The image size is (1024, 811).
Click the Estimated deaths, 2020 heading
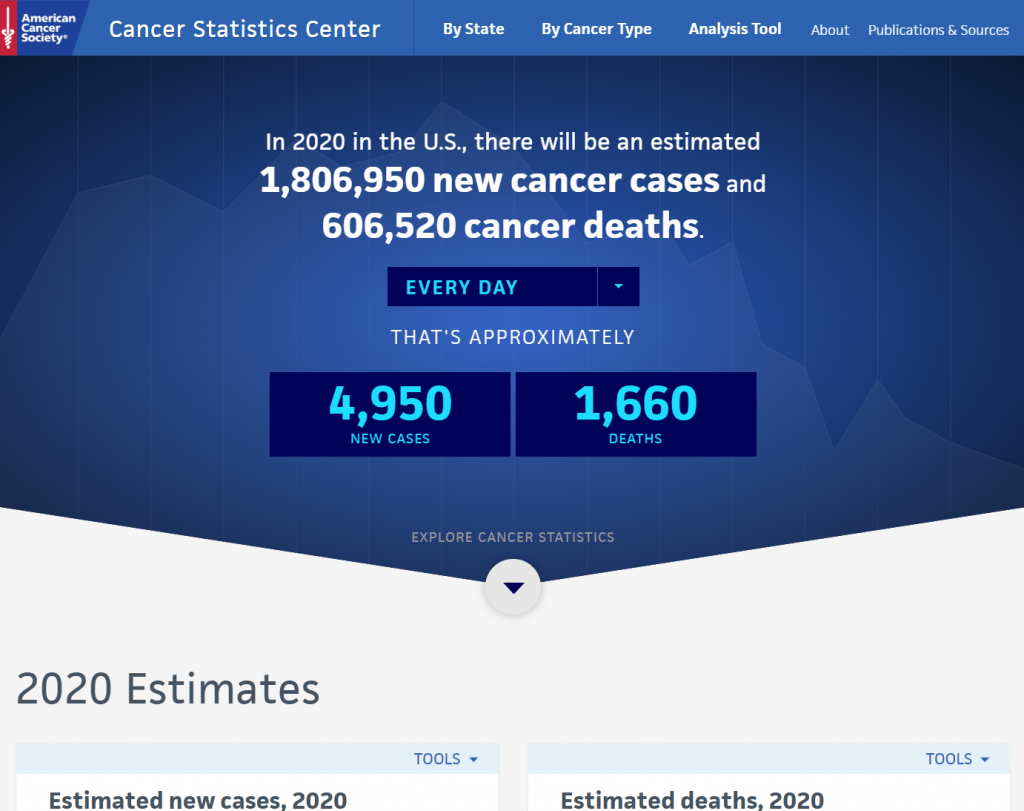692,800
